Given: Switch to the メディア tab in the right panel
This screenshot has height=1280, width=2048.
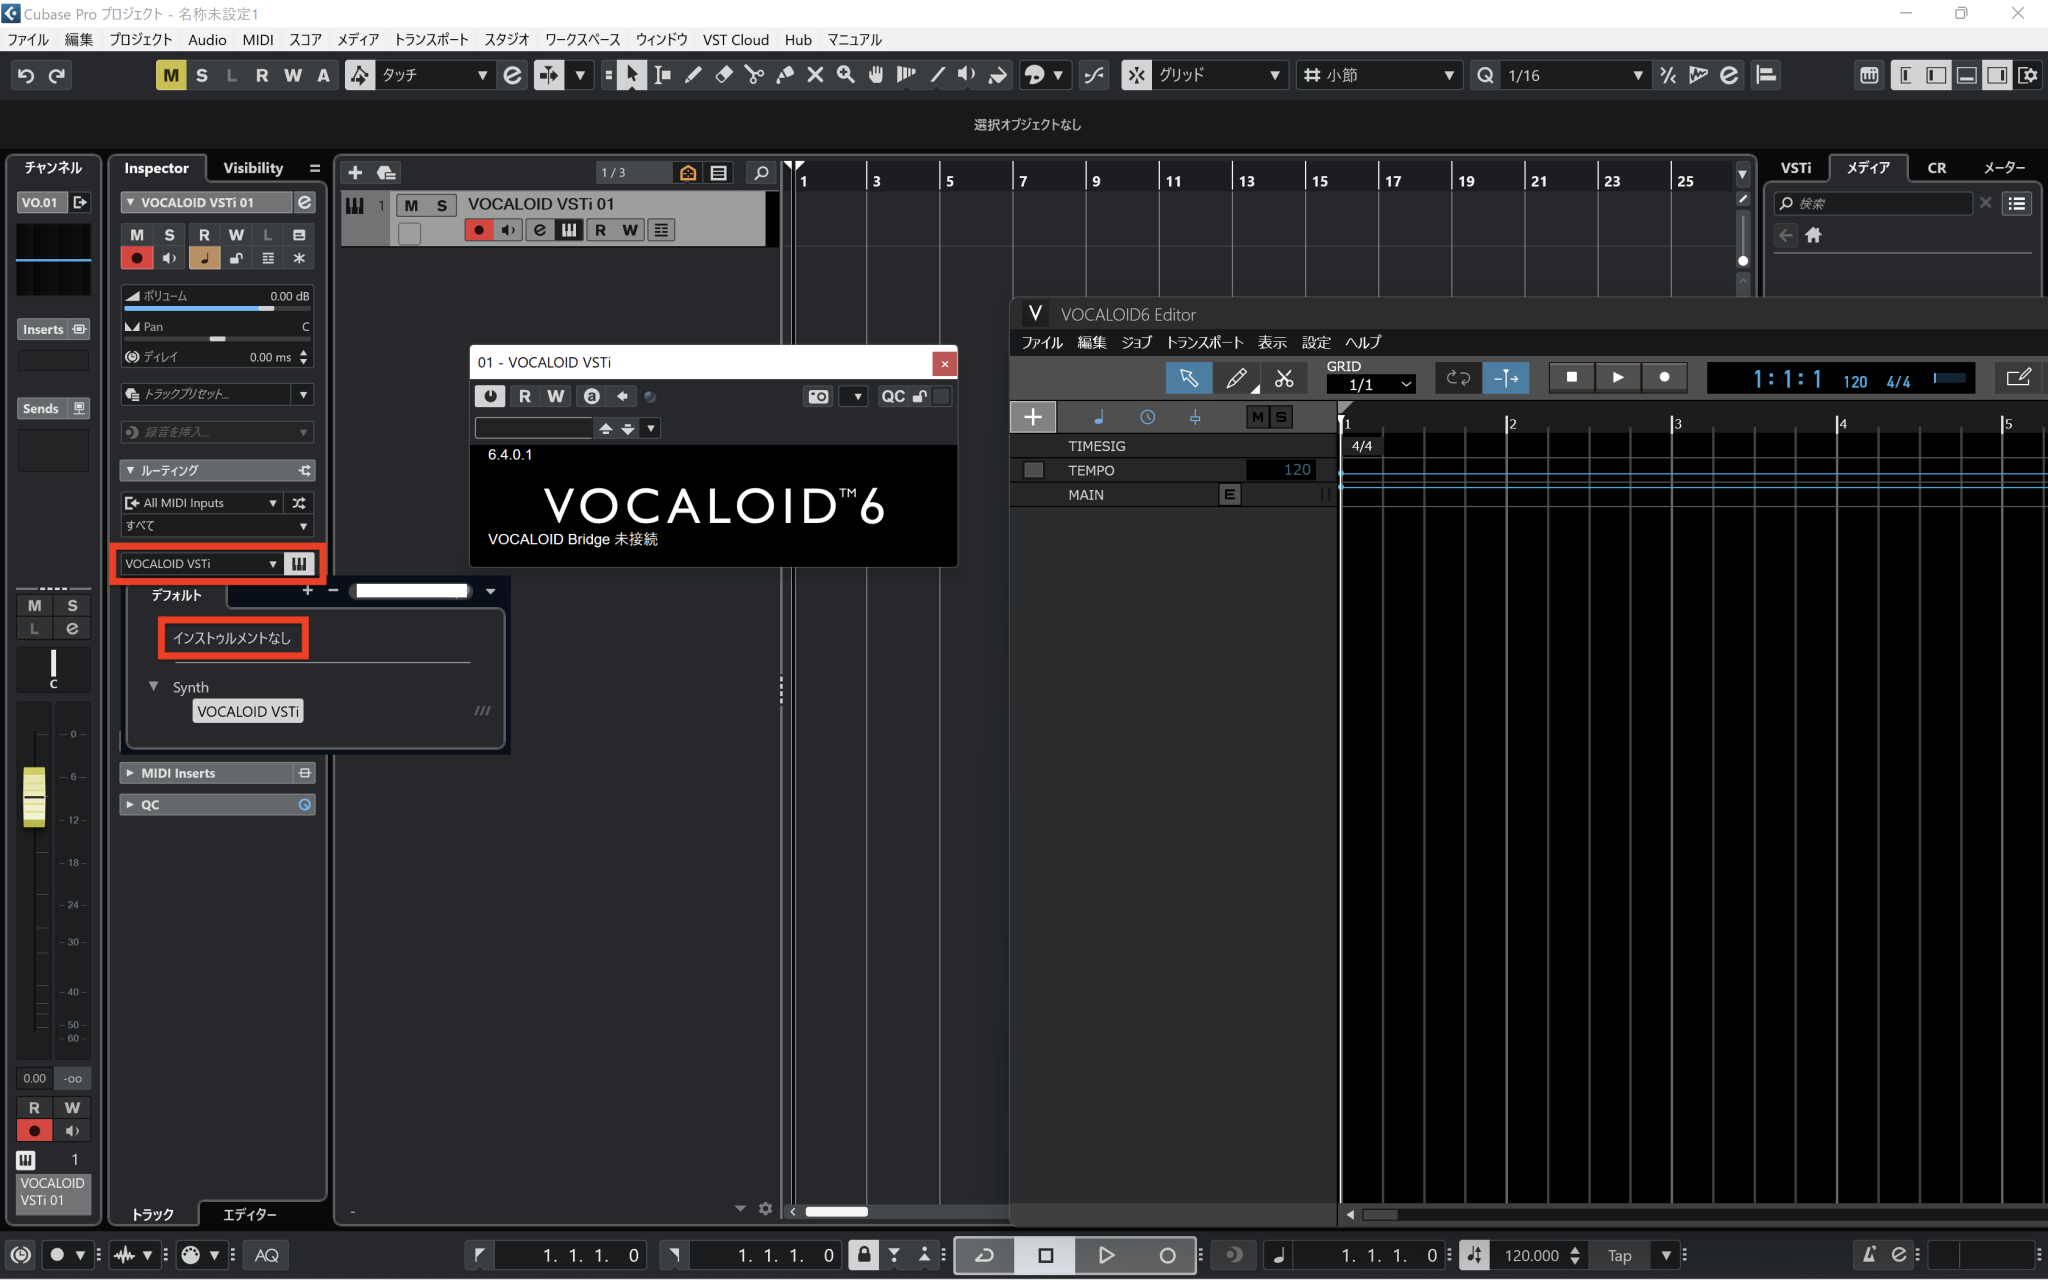Looking at the screenshot, I should click(1869, 167).
